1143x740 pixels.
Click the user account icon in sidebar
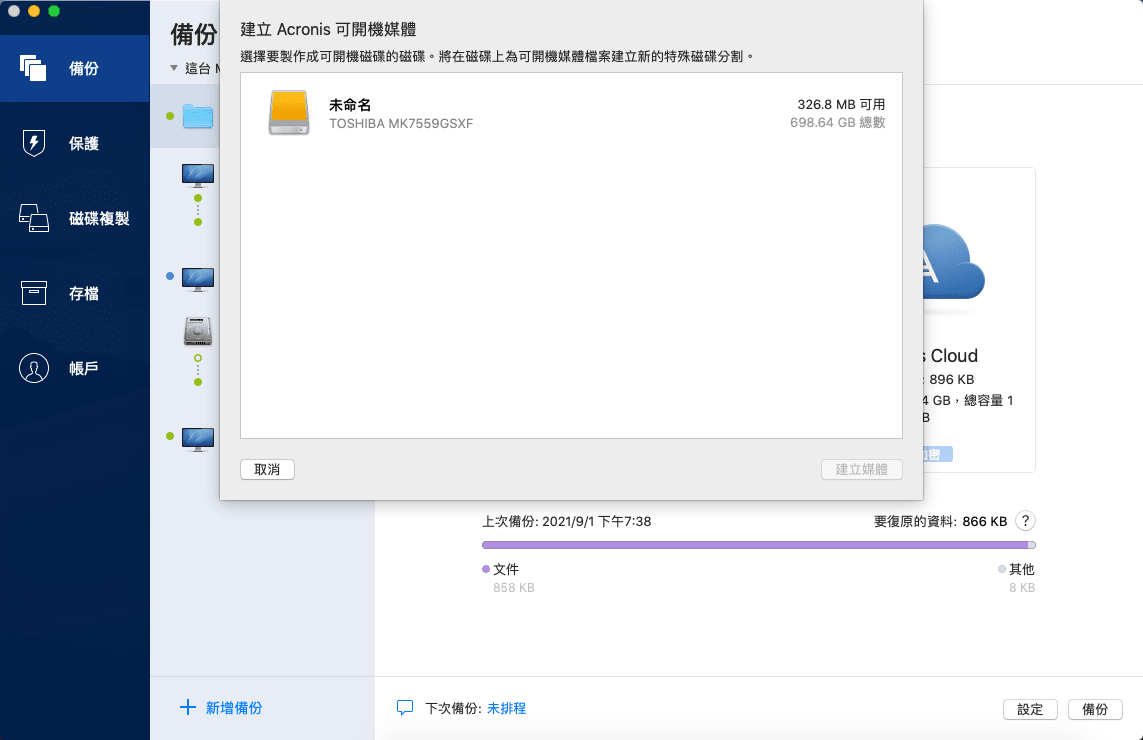coord(34,368)
